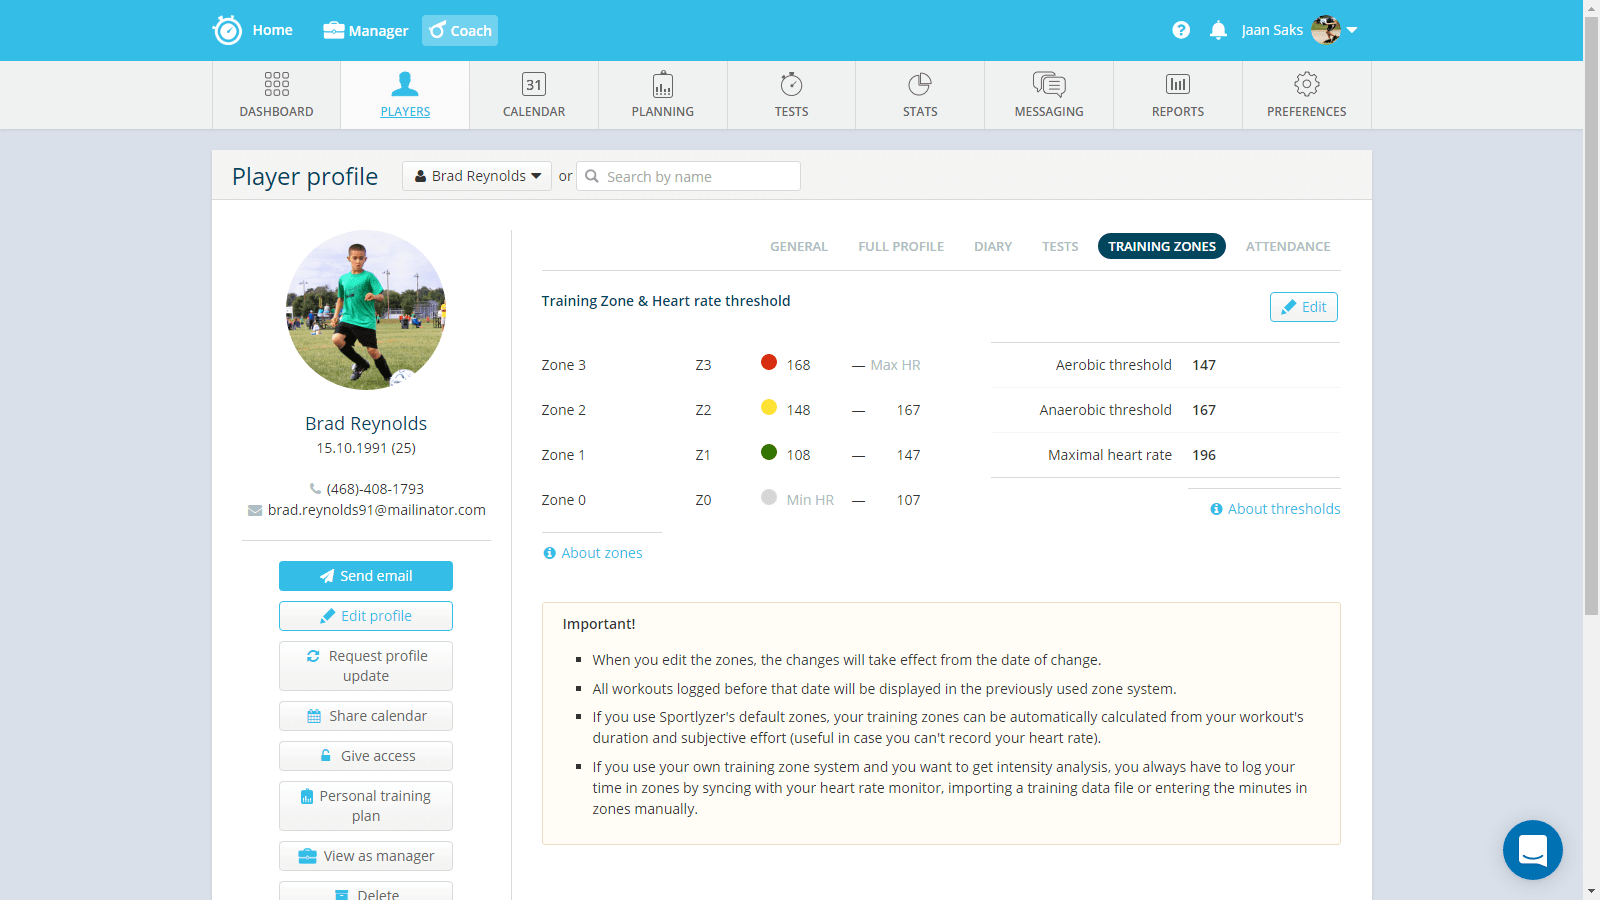Click the red Zone 3 color dot

click(x=769, y=363)
